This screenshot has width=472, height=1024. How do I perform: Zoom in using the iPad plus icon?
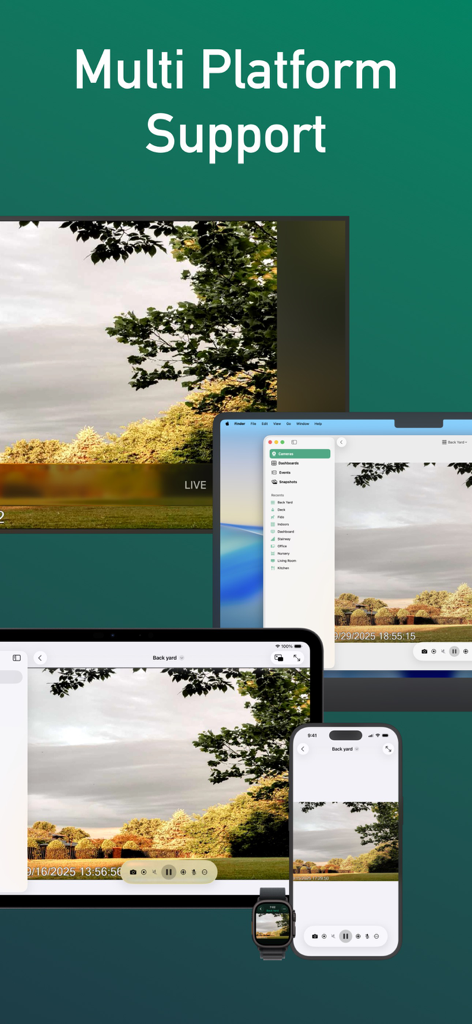pos(183,872)
